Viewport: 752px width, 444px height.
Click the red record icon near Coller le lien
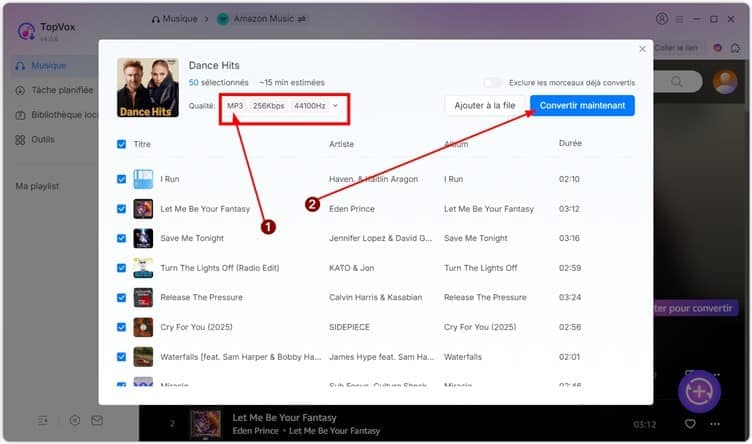717,48
